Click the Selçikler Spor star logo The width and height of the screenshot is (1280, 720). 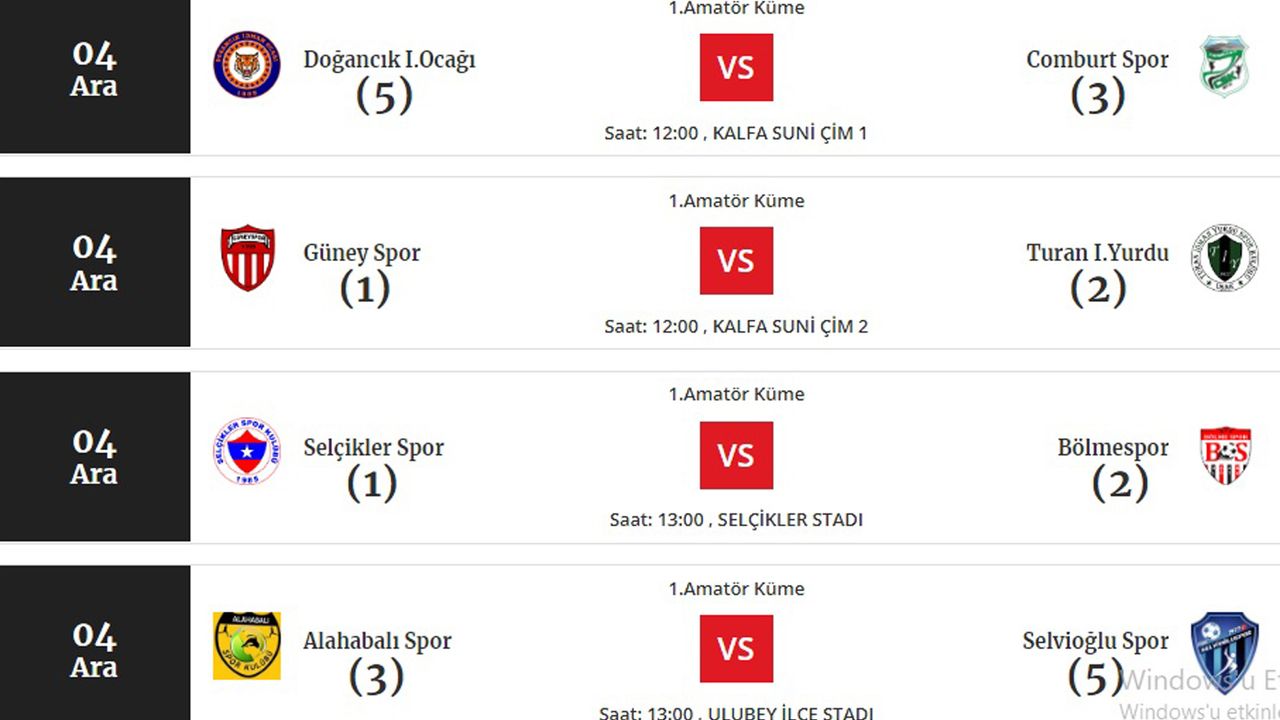coord(247,451)
